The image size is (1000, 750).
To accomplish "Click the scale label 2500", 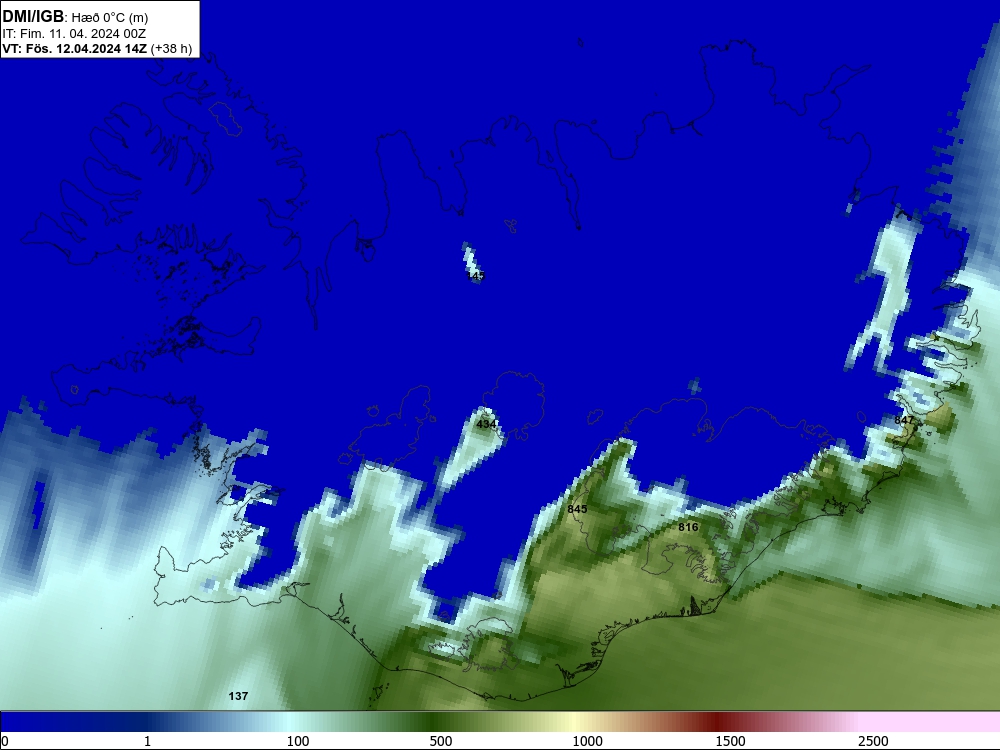I will click(873, 741).
